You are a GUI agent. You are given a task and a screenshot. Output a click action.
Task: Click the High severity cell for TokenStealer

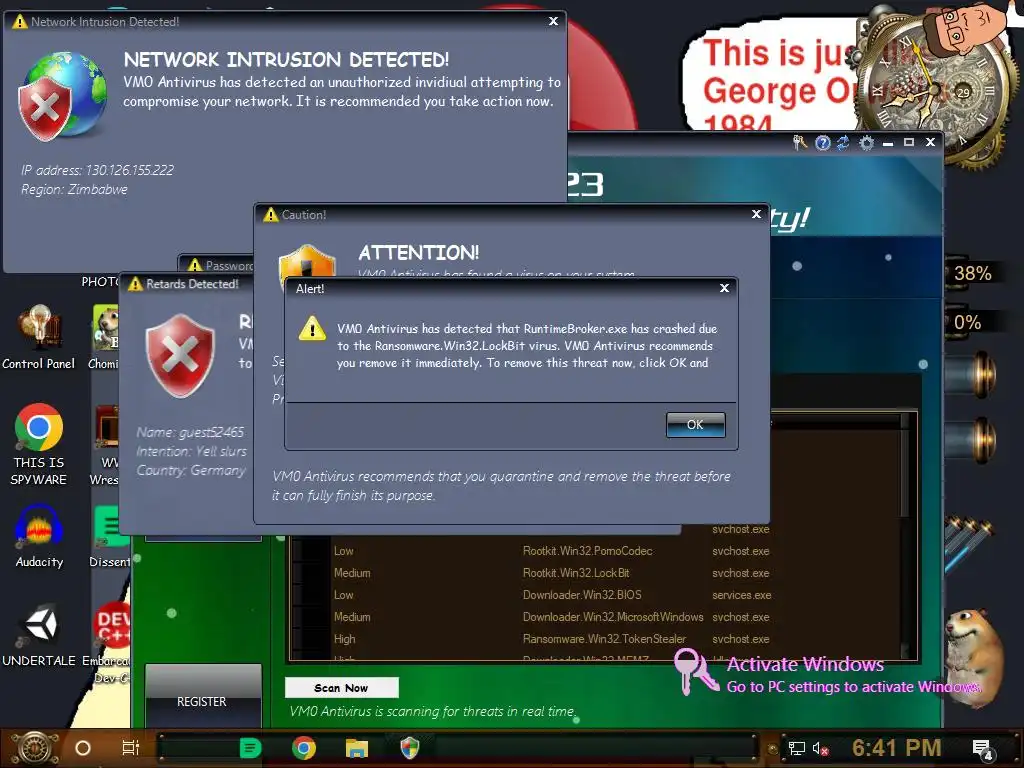345,639
